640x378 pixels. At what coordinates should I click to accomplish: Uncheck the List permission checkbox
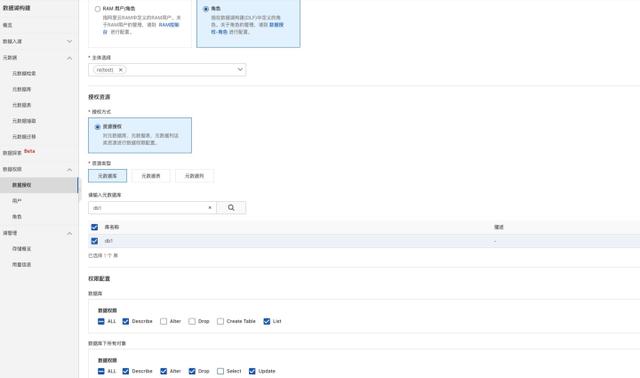coord(267,321)
